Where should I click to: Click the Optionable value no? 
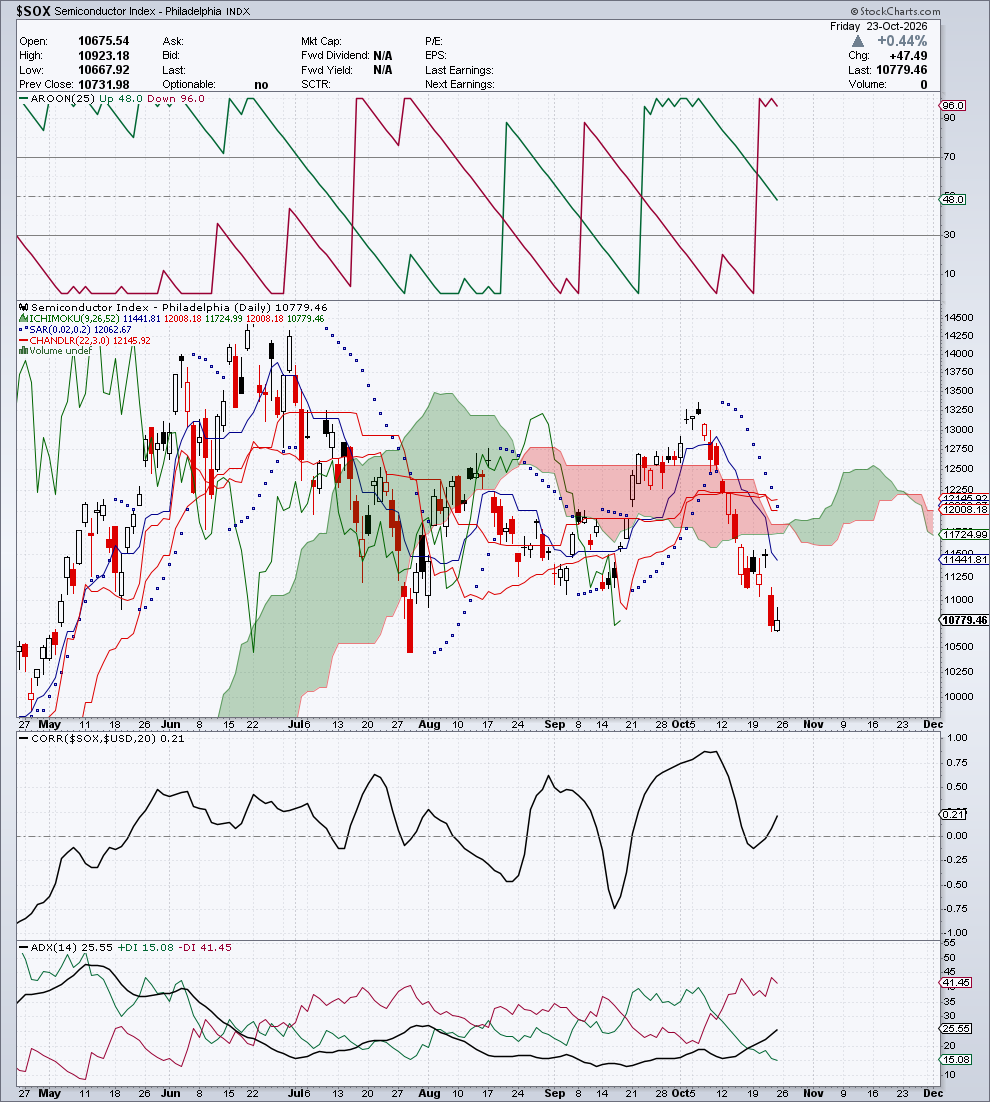coord(261,84)
